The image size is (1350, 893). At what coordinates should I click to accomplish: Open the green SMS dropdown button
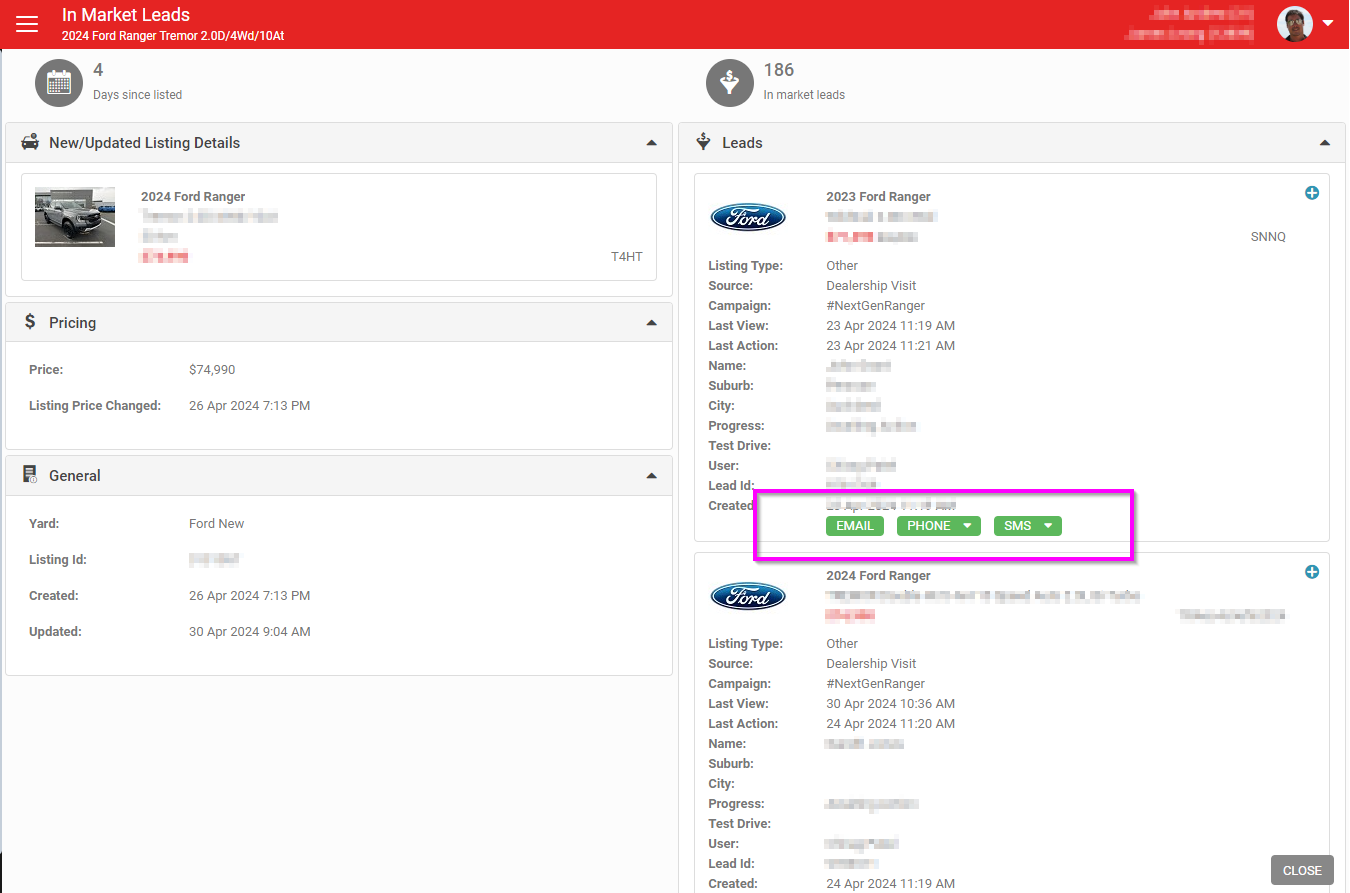coord(1028,526)
